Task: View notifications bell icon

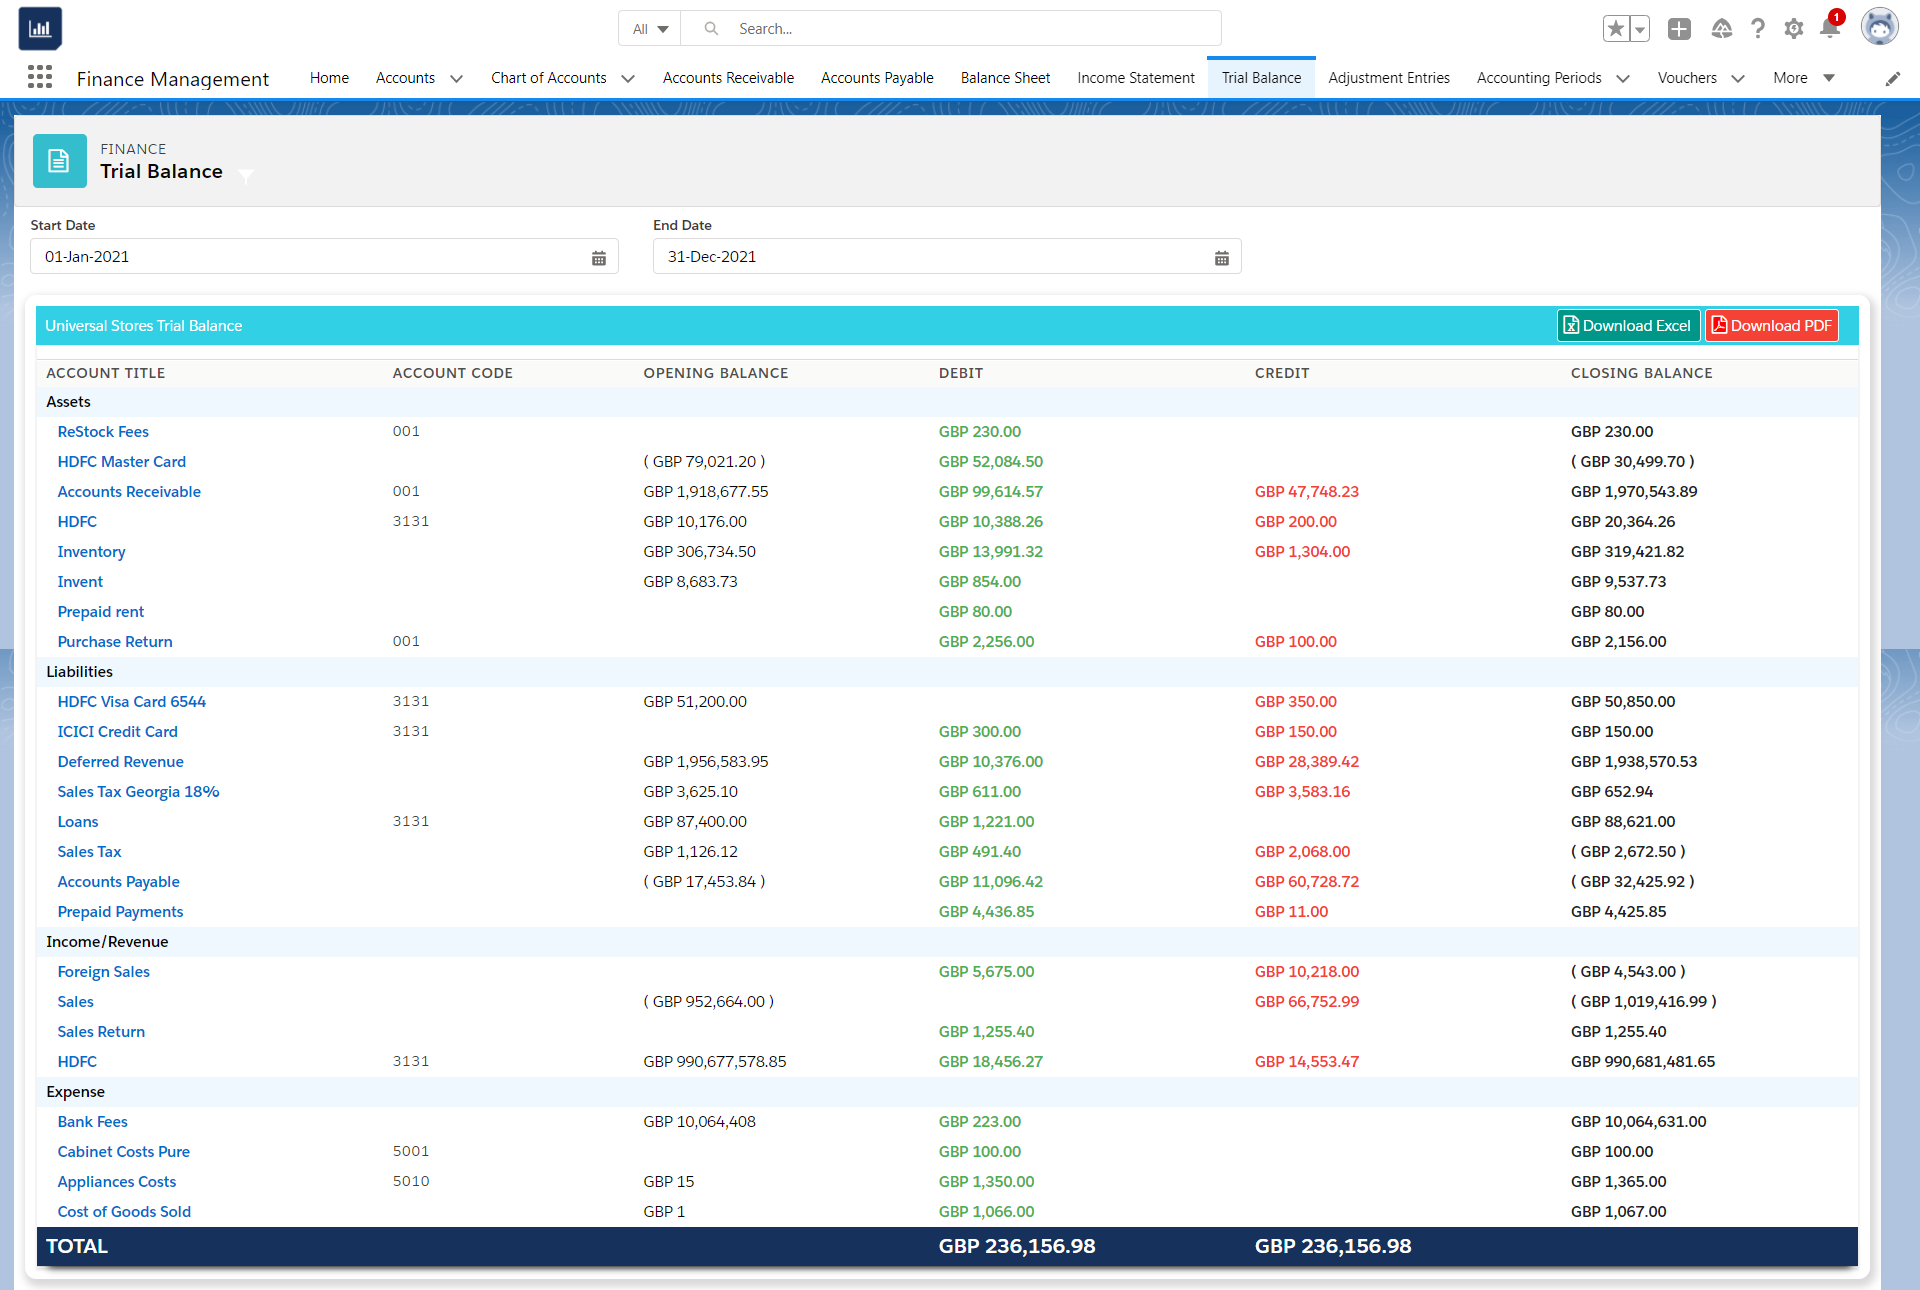Action: (1830, 28)
